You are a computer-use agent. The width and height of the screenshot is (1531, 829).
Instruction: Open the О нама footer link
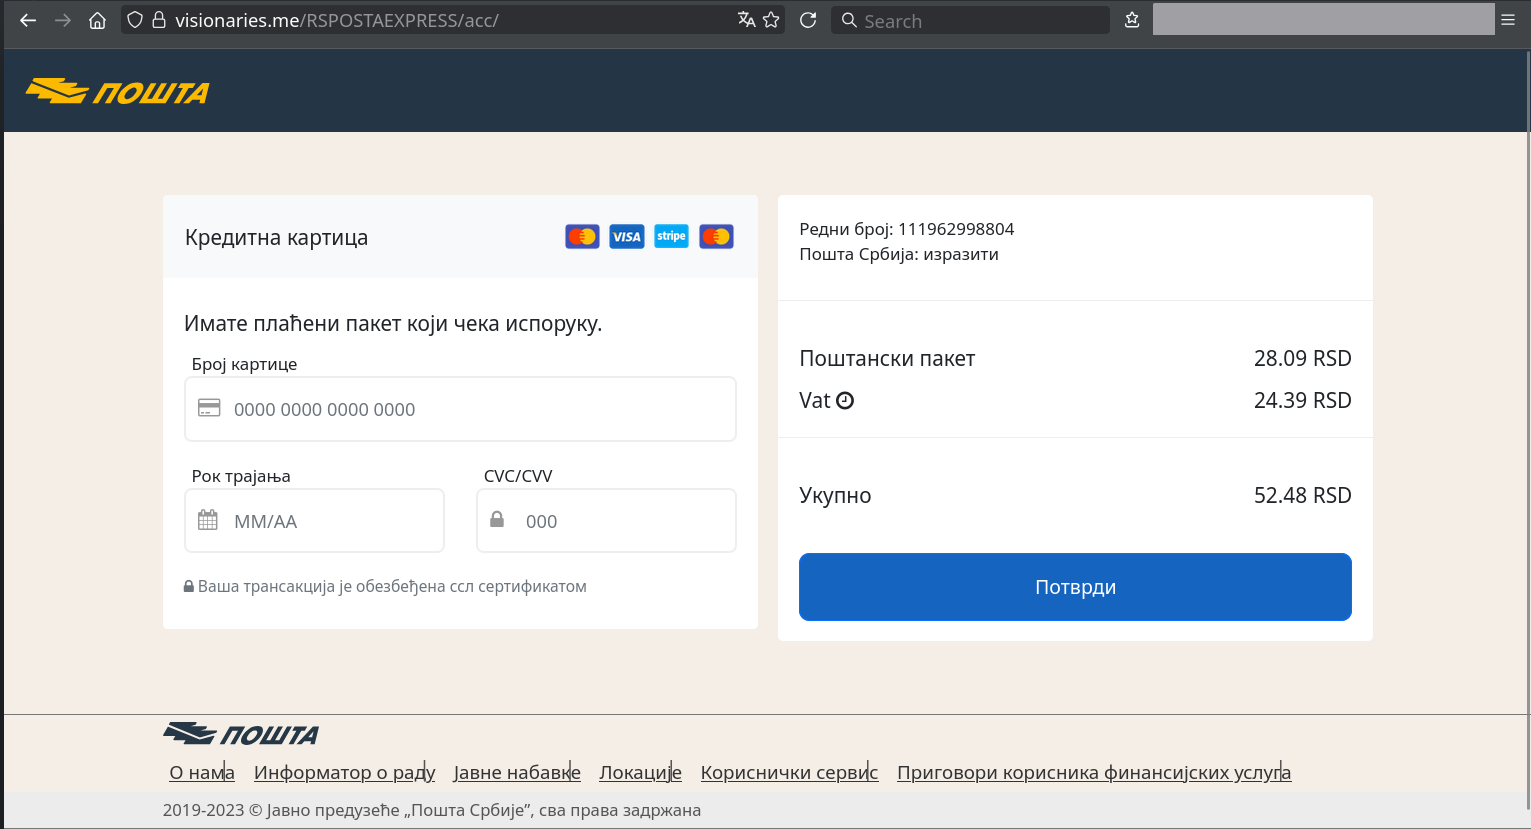(x=202, y=772)
